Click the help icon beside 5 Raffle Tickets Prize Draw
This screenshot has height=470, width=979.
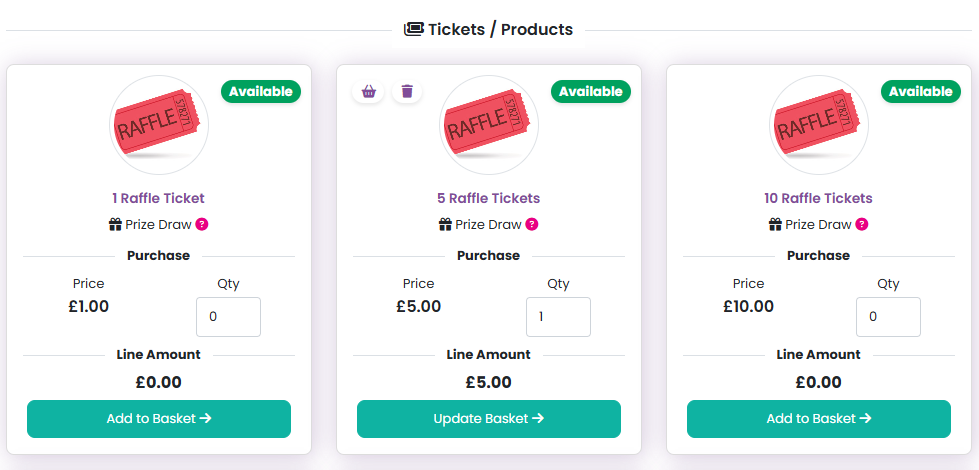(x=532, y=224)
